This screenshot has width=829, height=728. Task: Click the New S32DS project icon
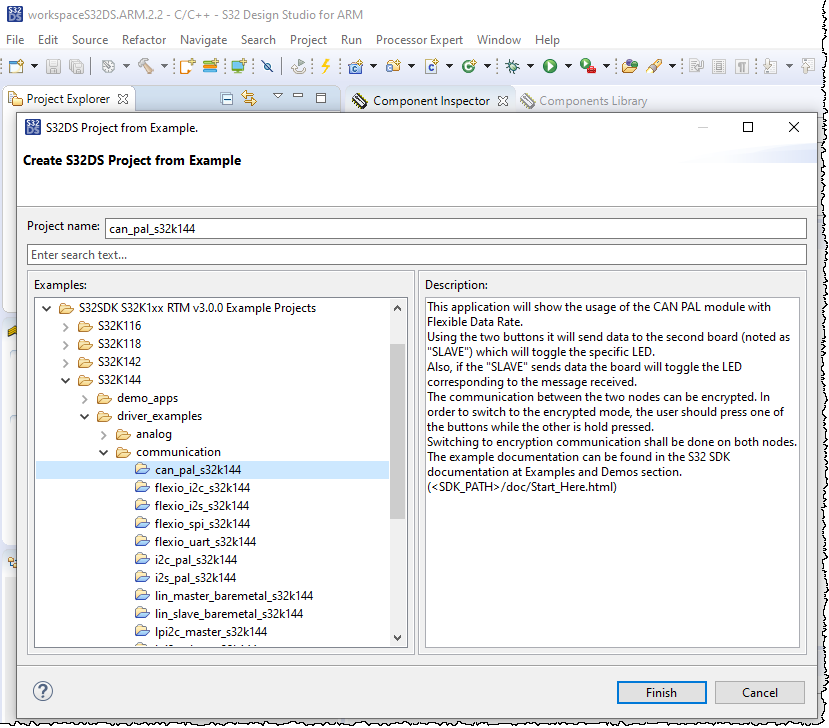[187, 66]
